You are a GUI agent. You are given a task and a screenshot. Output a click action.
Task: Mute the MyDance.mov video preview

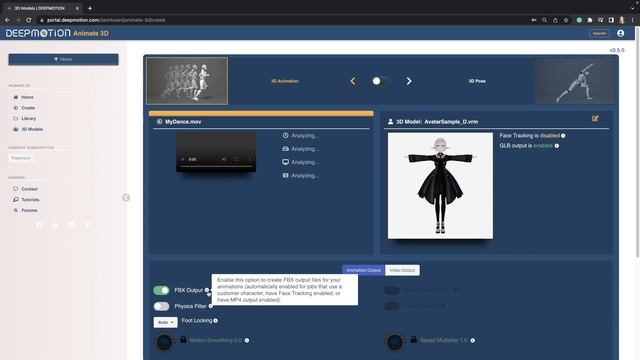224,159
